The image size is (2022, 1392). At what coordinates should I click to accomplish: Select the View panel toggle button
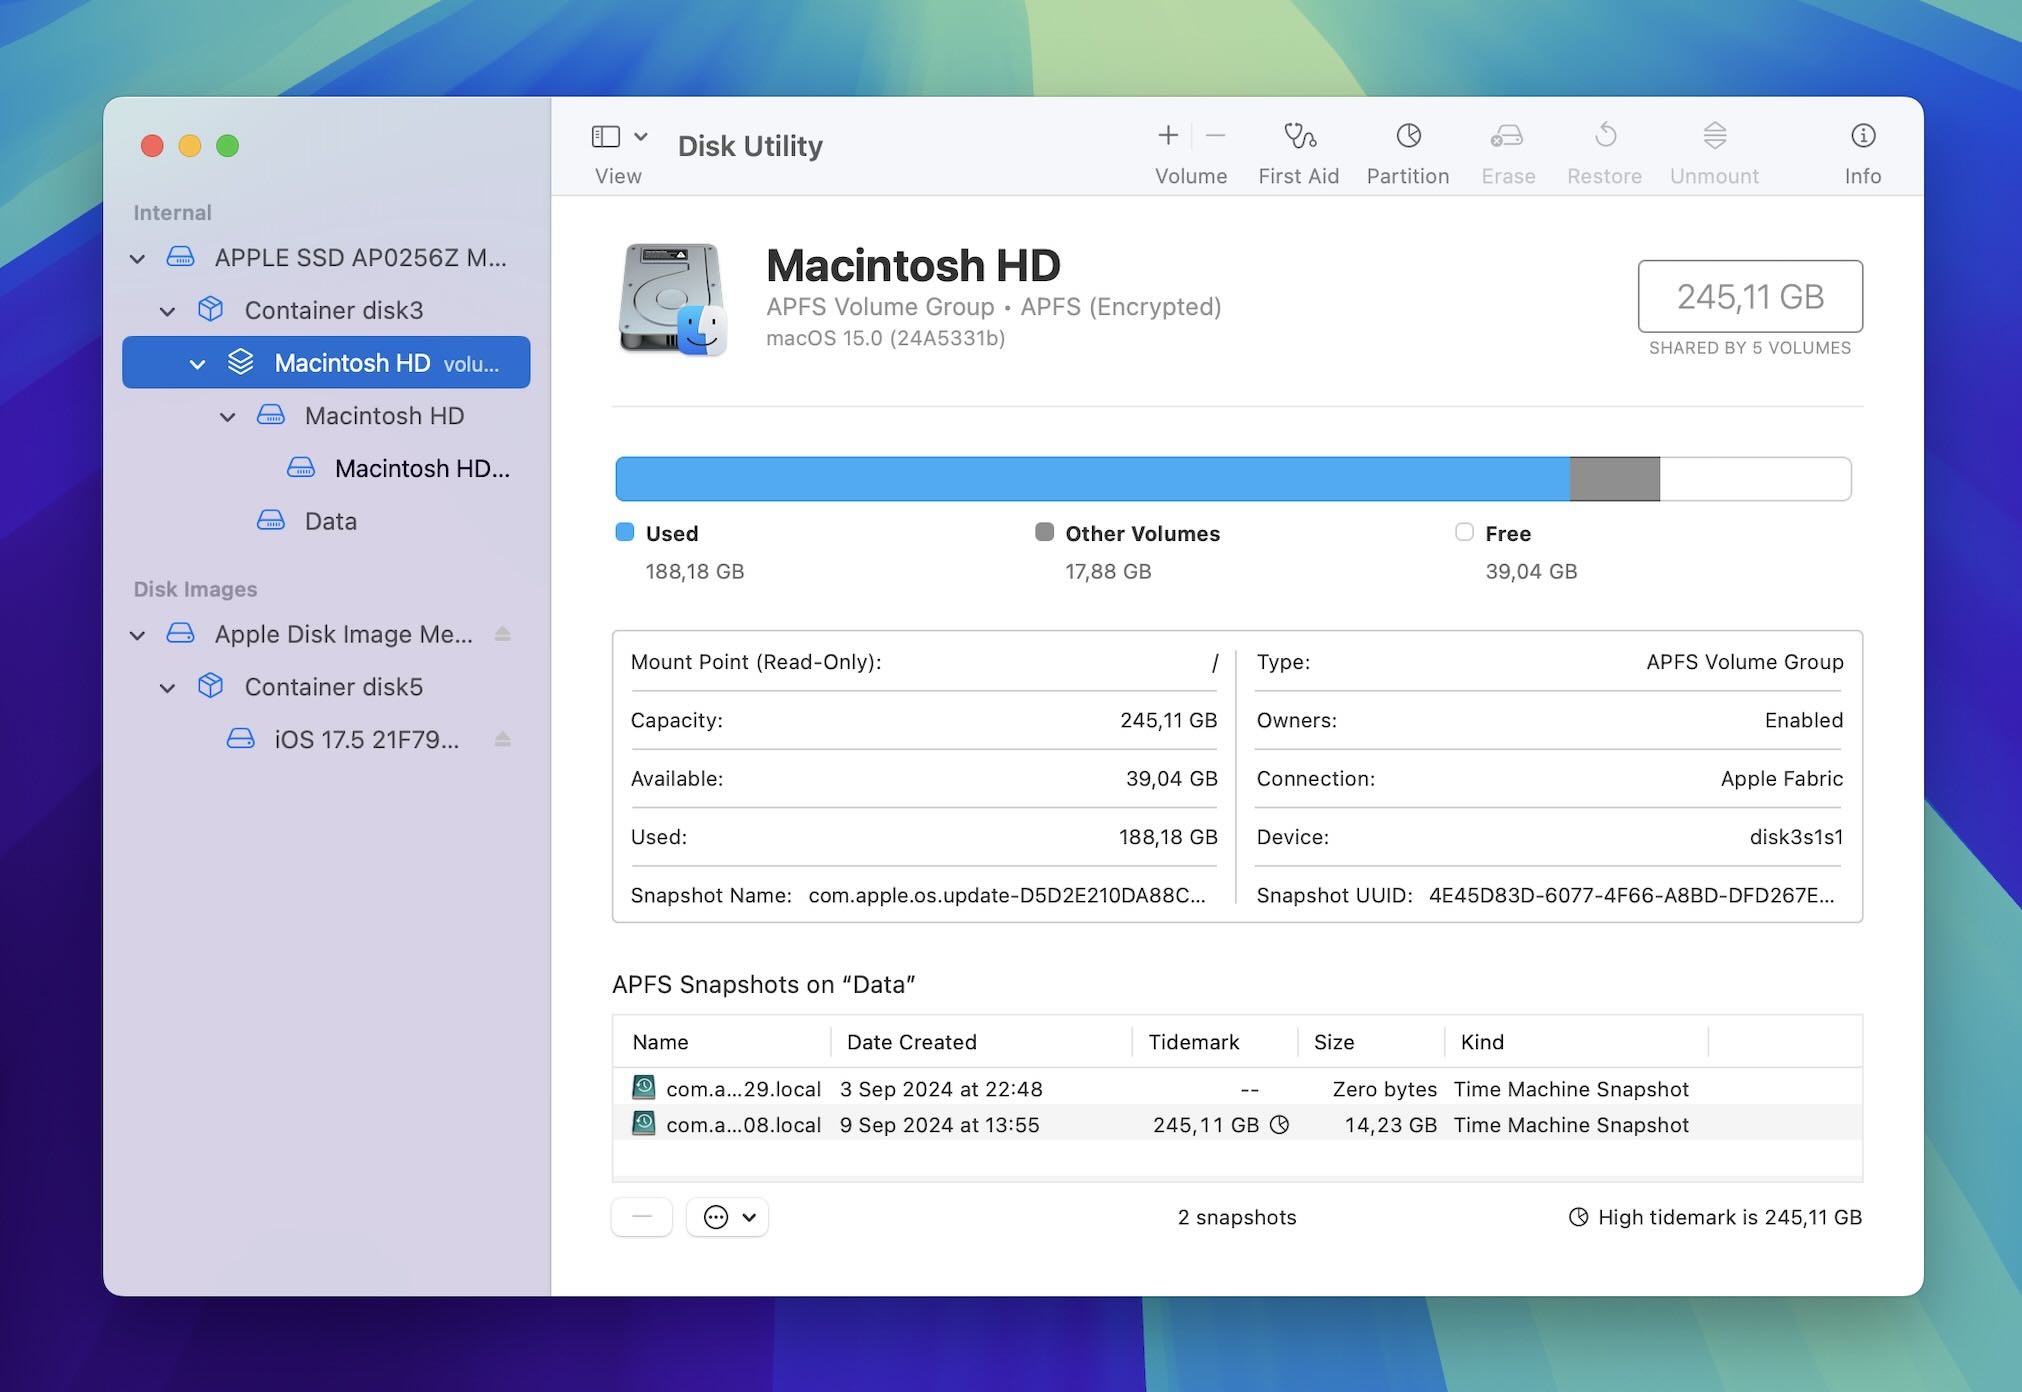(x=605, y=138)
